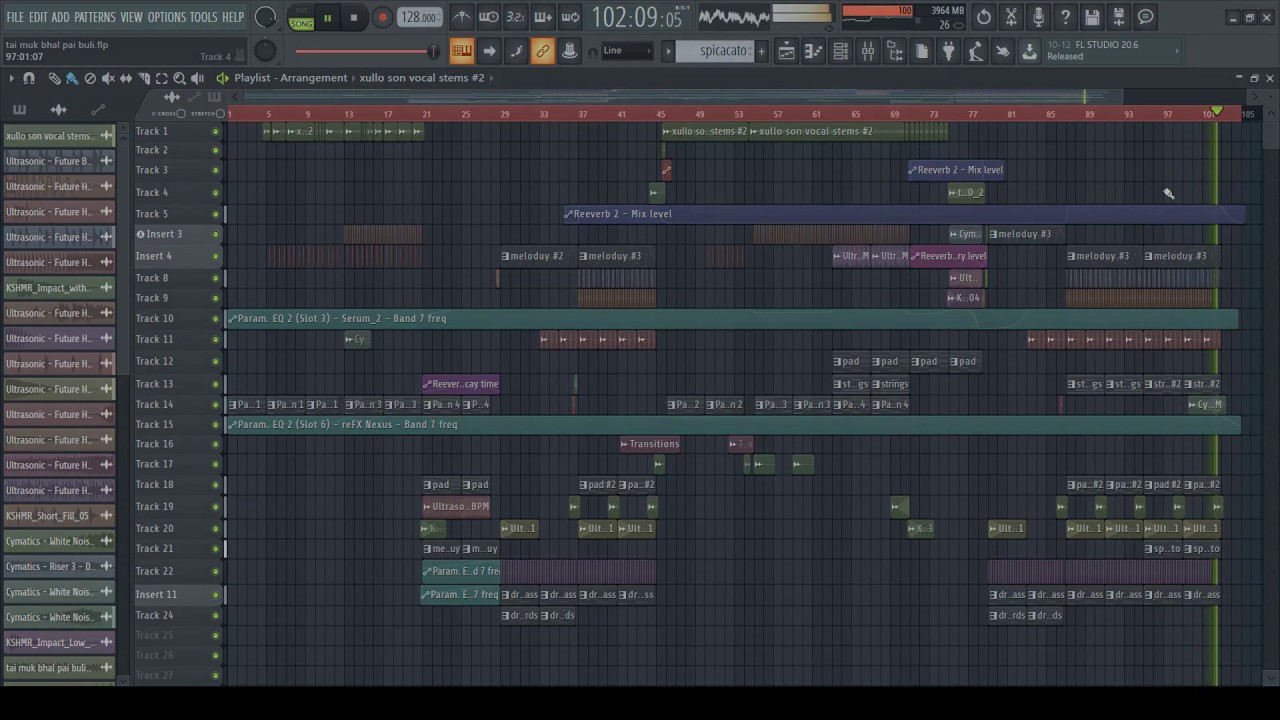This screenshot has height=720, width=1280.
Task: Toggle the STRETCH checkbox
Action: pyautogui.click(x=221, y=113)
